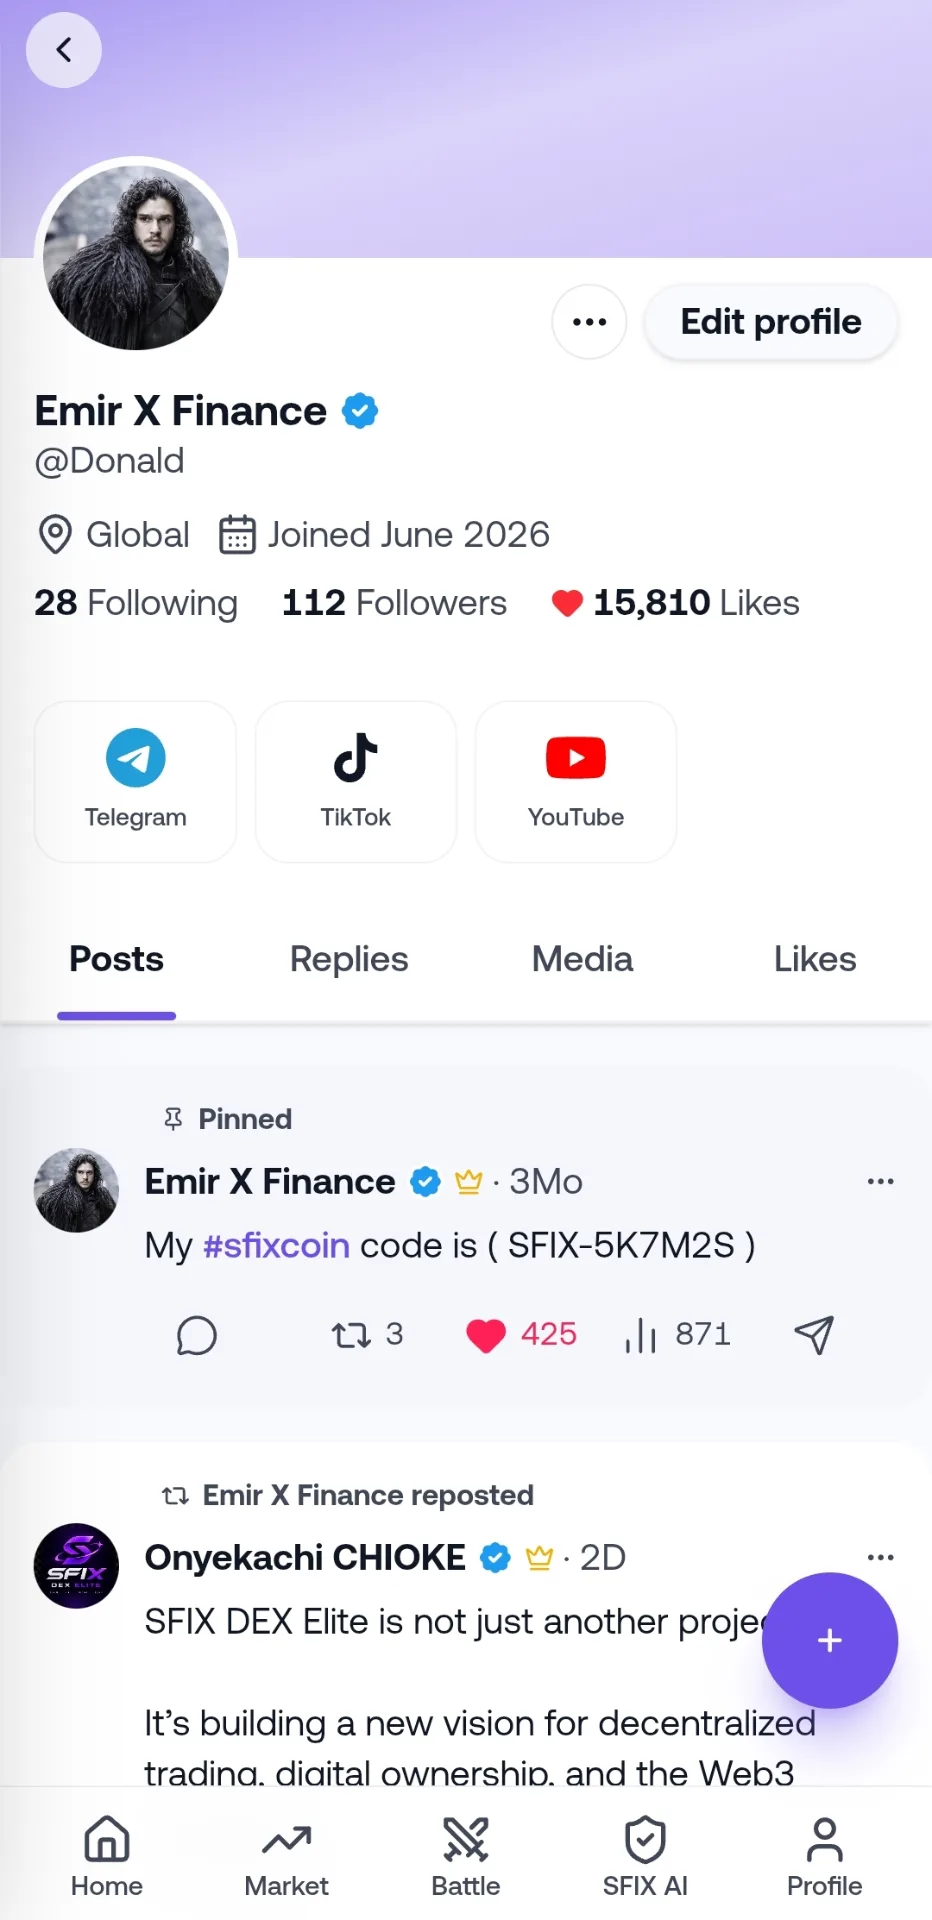Unlike the pinned post heart

click(x=486, y=1335)
